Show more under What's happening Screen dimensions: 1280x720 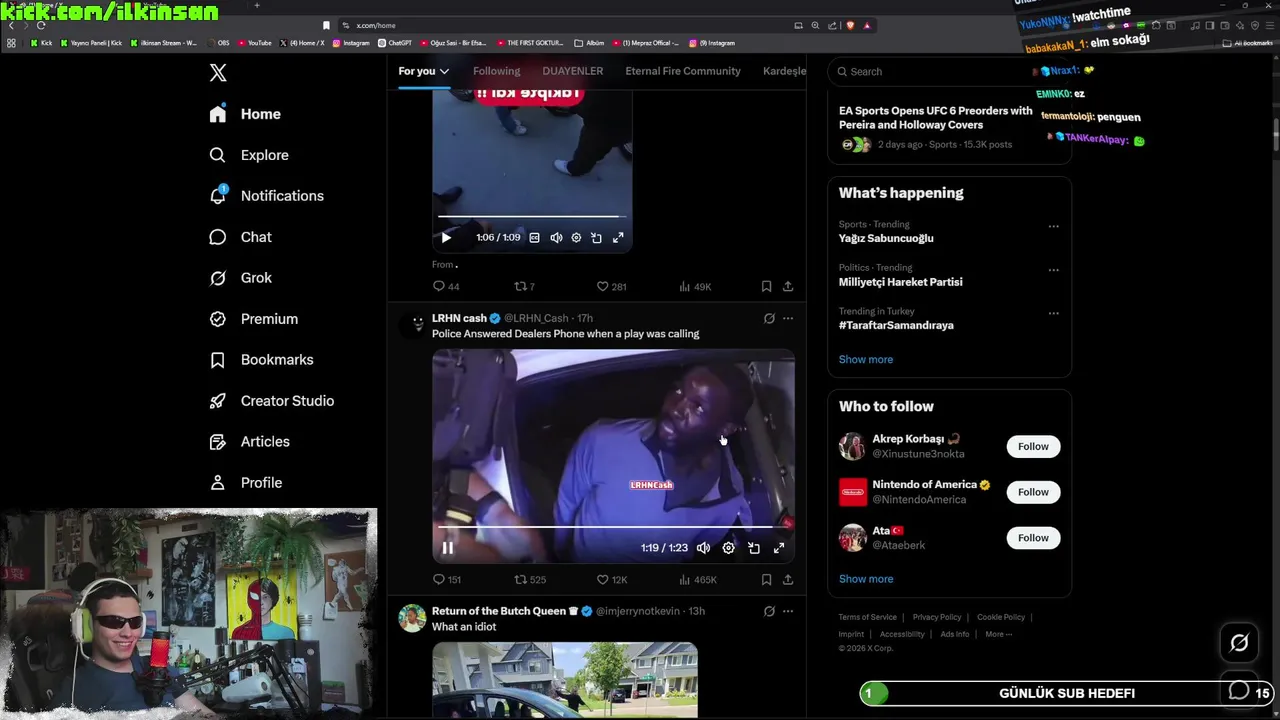(866, 360)
